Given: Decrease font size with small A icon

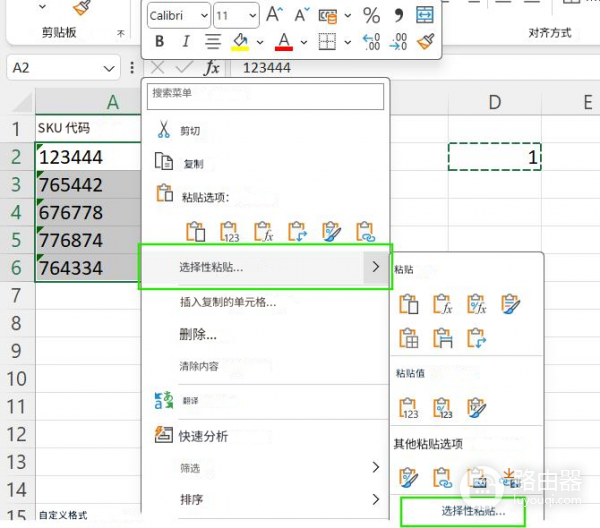Looking at the screenshot, I should tap(302, 15).
